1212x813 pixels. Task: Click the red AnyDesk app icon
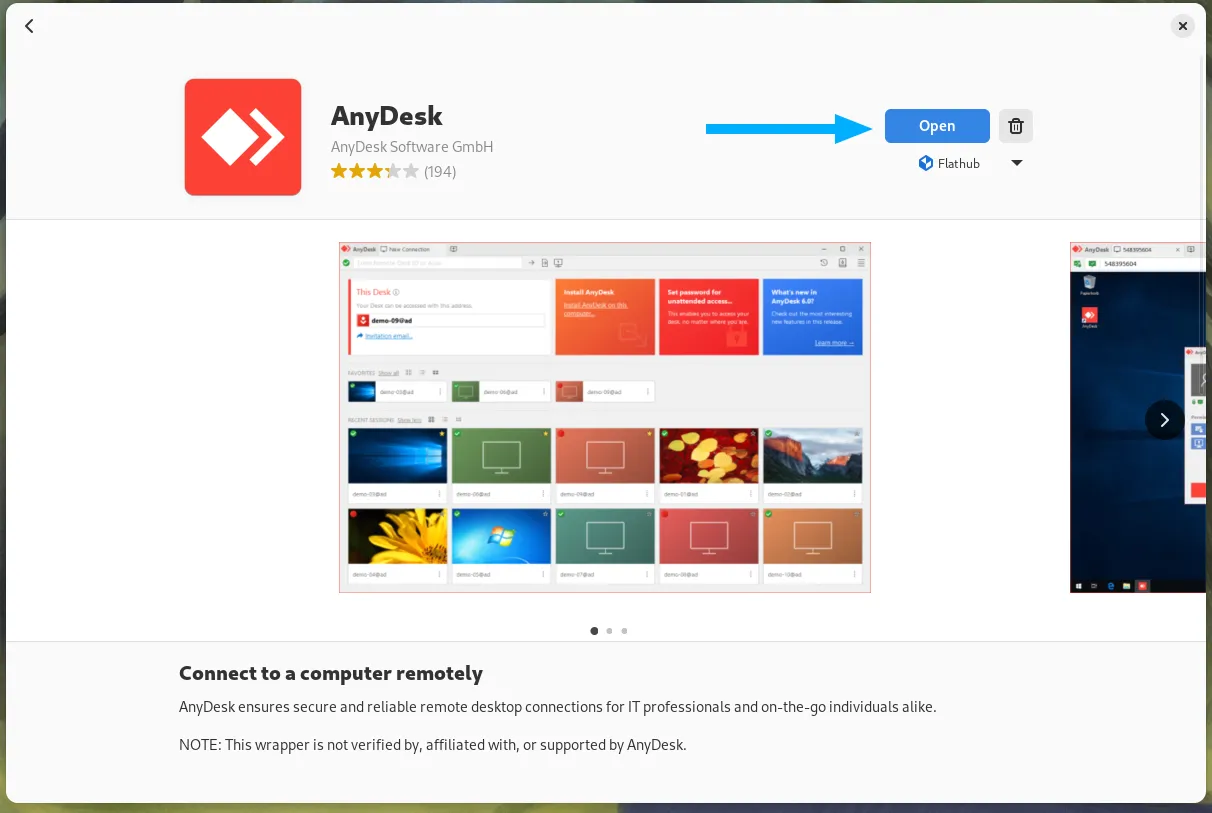click(x=243, y=137)
